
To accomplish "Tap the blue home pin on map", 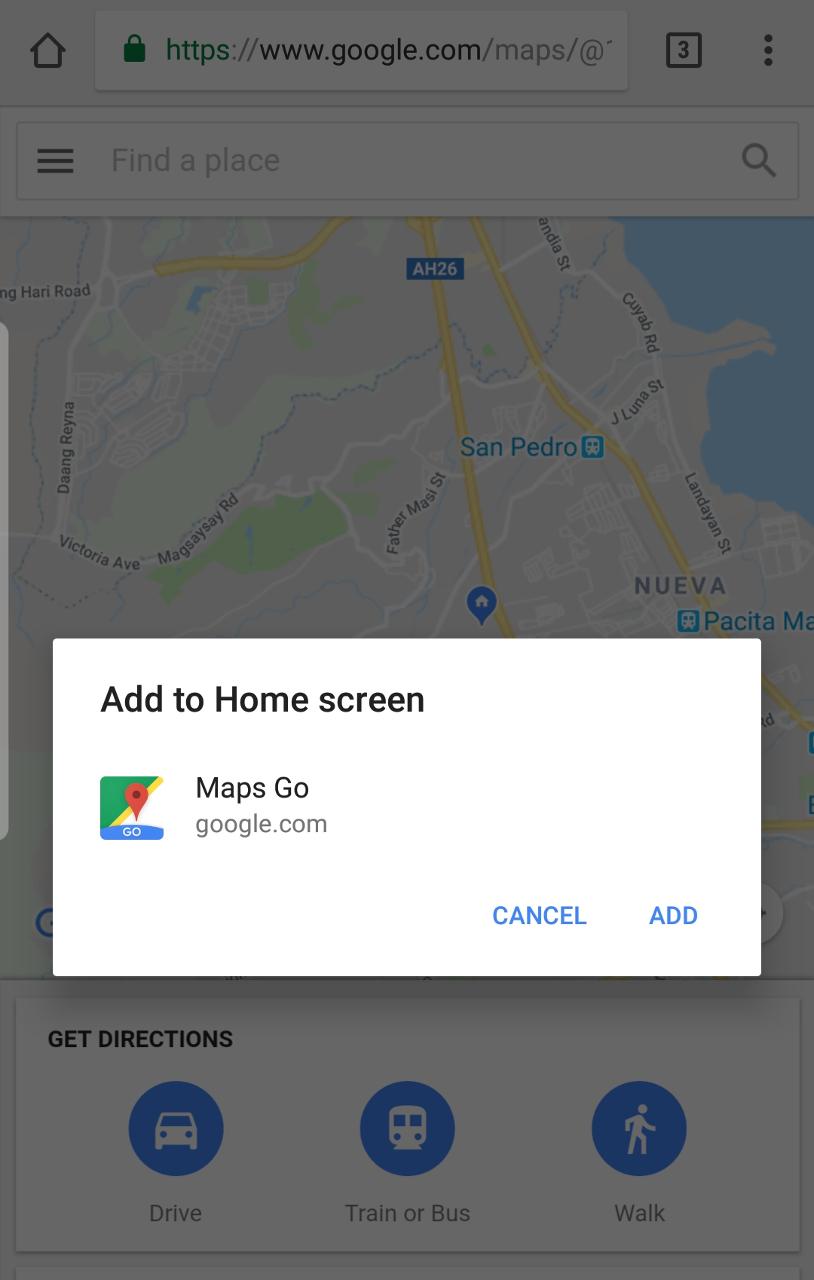I will [482, 605].
